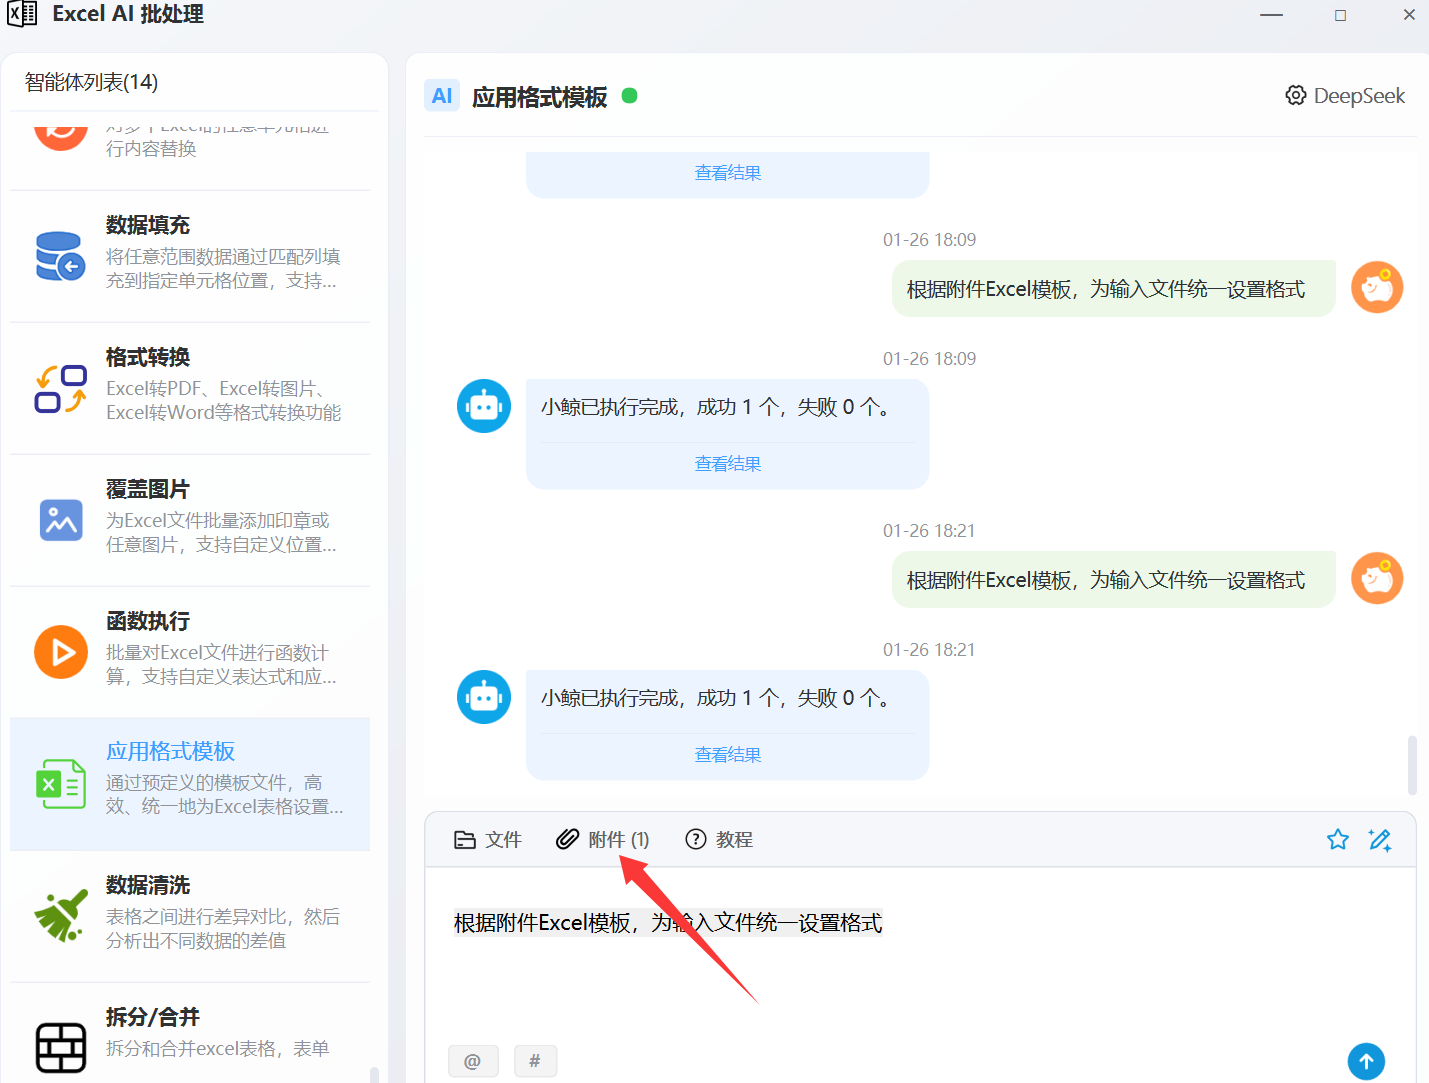Open the 文件 folder option
The width and height of the screenshot is (1429, 1083).
pos(488,840)
